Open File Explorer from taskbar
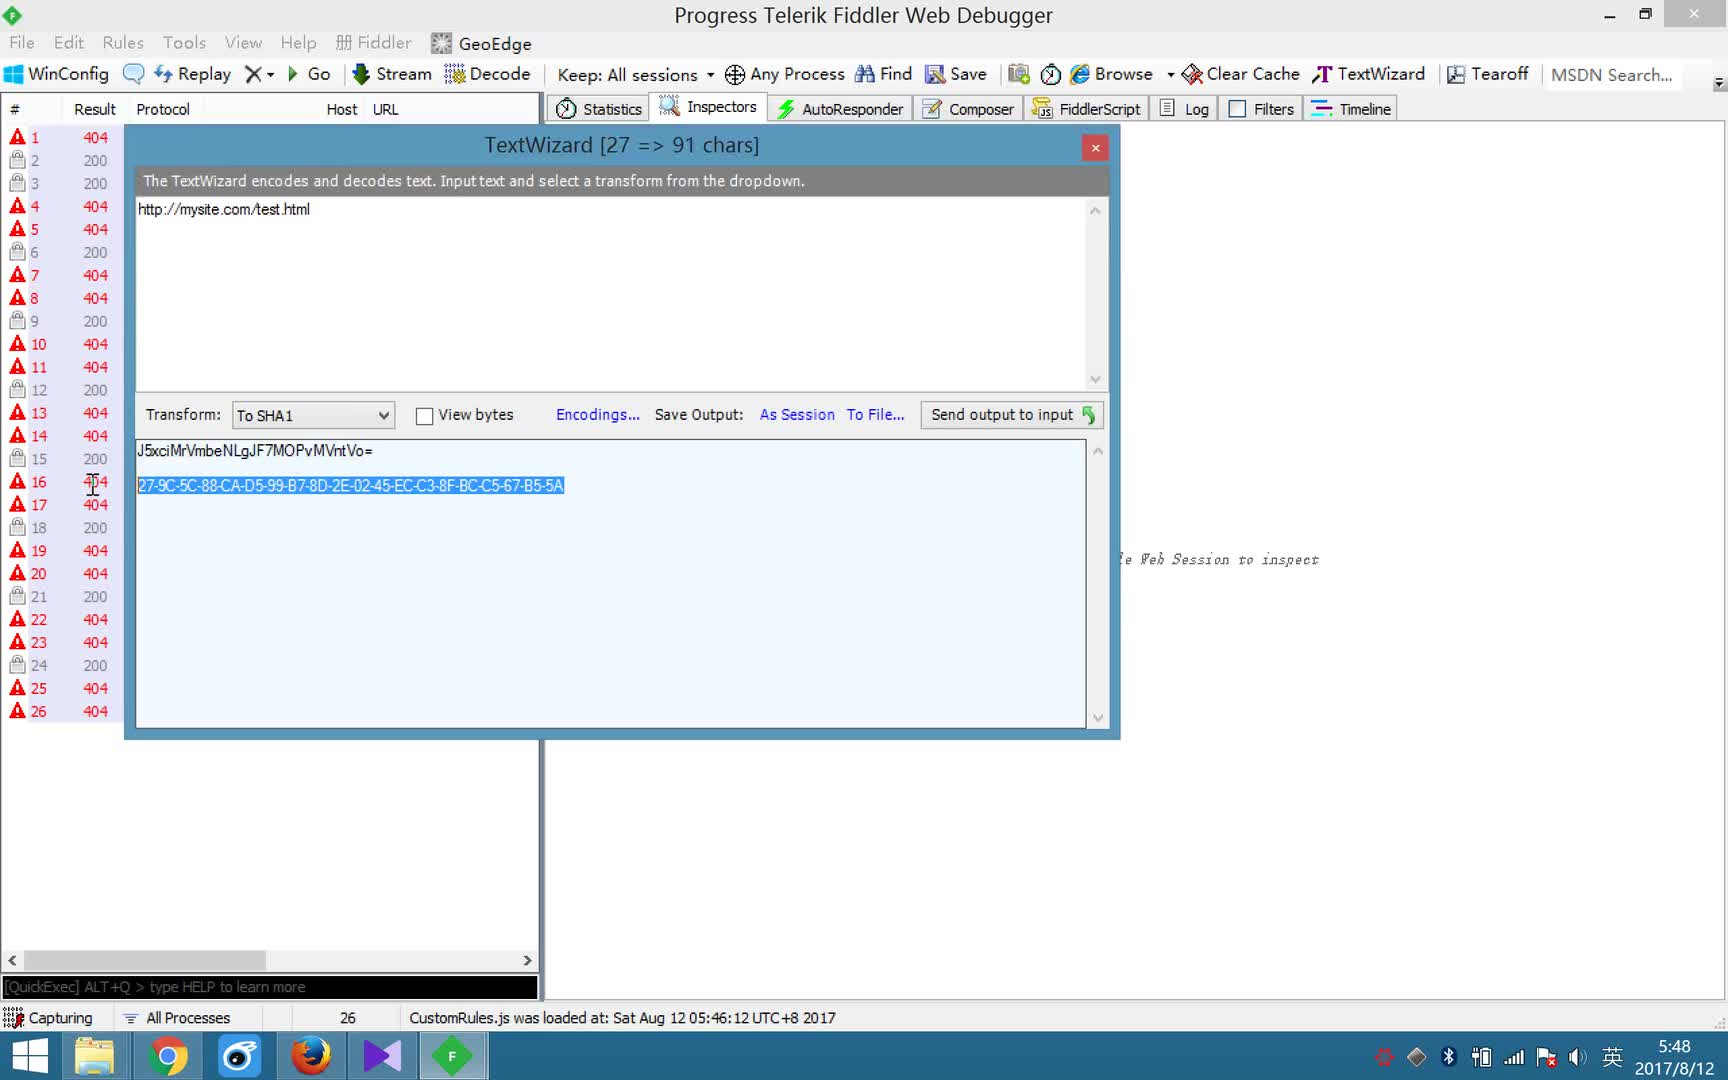The image size is (1728, 1080). pos(95,1056)
